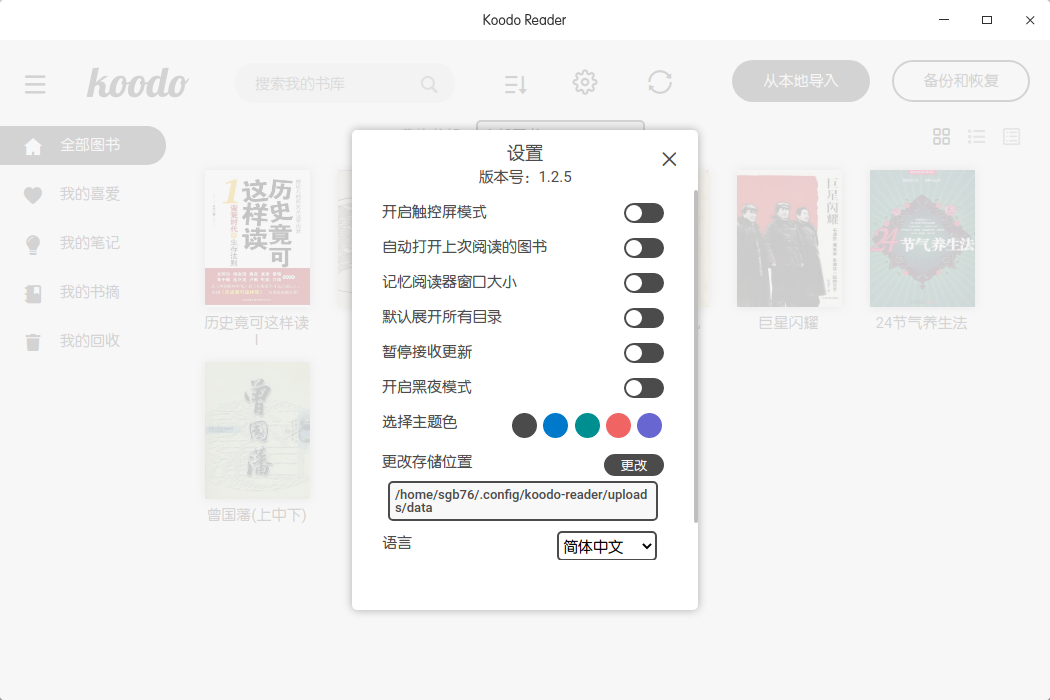Close the 设置 dialog with X
The height and width of the screenshot is (700, 1050).
point(669,159)
